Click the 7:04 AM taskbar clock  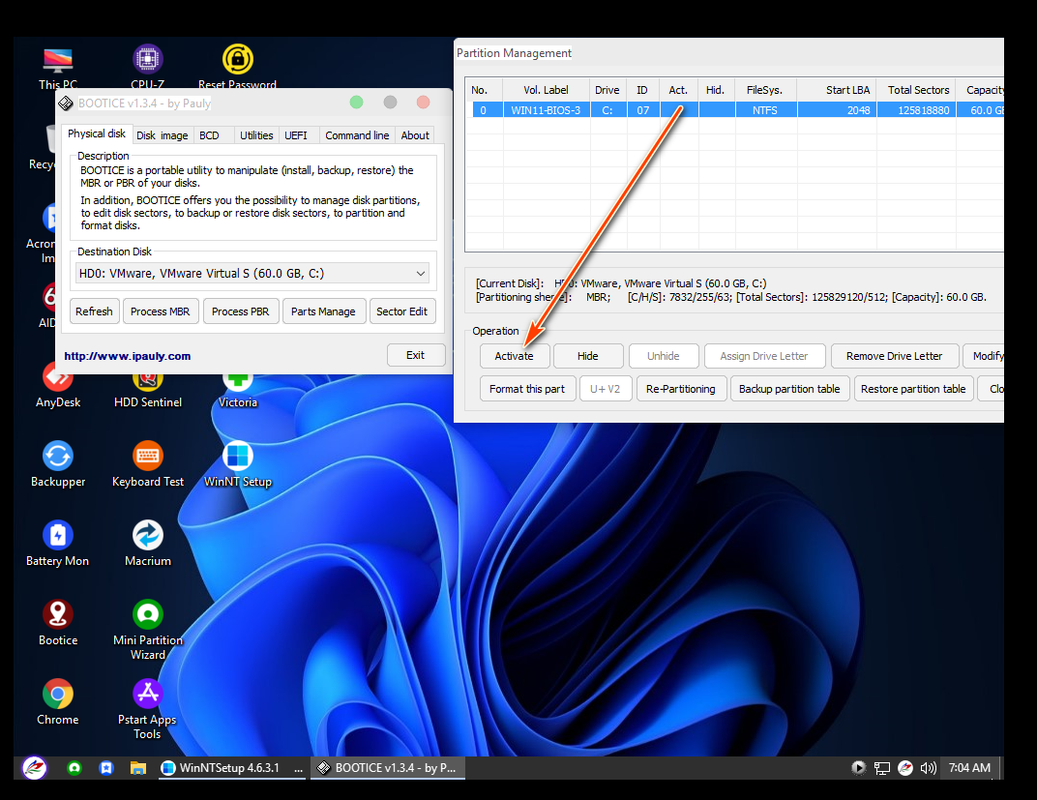(x=969, y=768)
